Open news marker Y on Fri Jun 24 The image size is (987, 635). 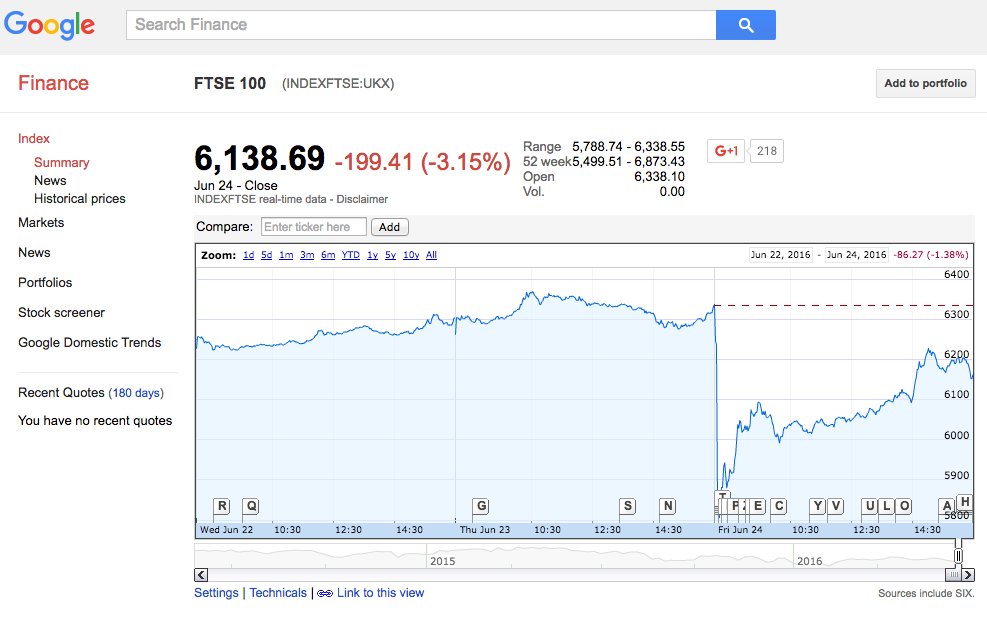(817, 506)
